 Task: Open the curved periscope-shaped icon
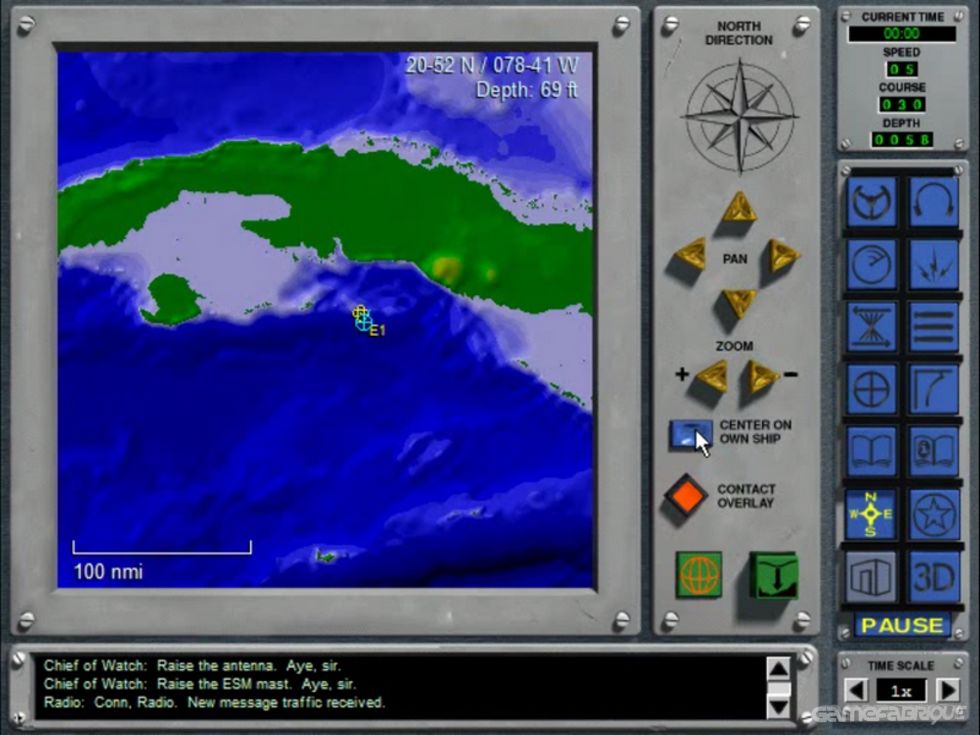click(x=934, y=389)
